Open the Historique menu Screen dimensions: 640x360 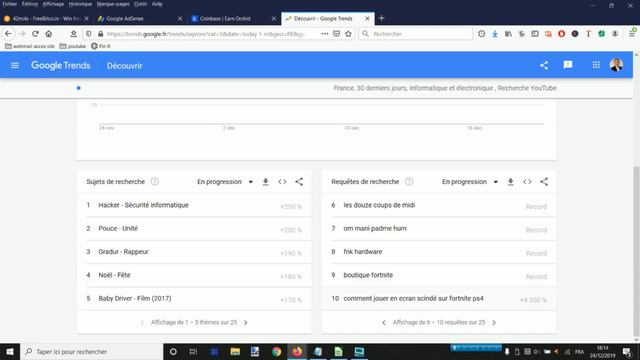point(80,4)
